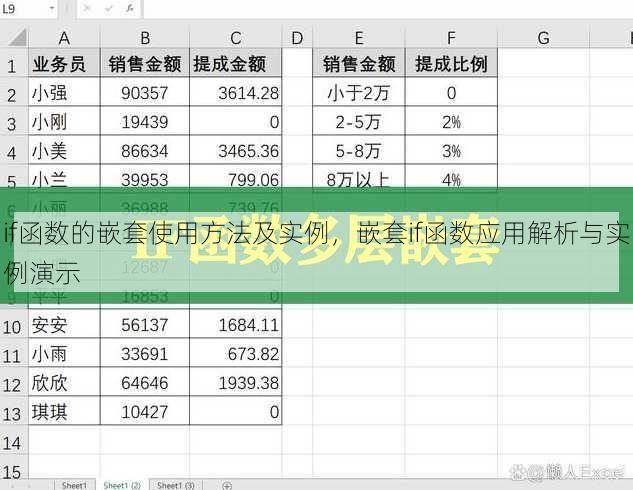Click cell 39953
The image size is (633, 490).
click(x=145, y=177)
